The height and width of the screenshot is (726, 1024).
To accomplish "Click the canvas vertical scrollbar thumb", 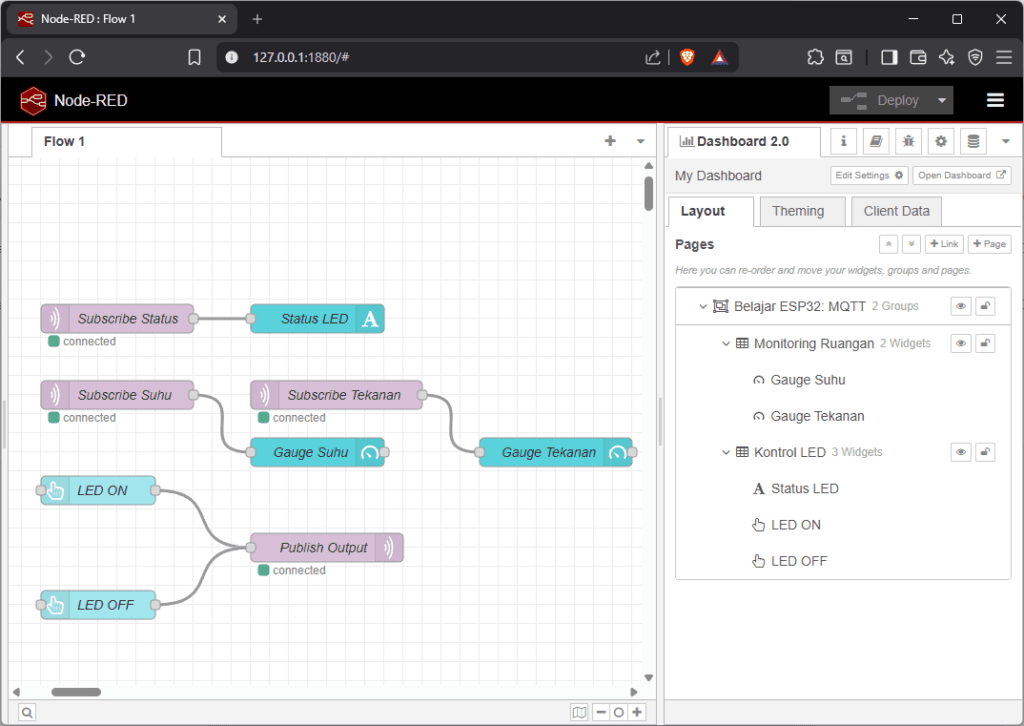I will tap(648, 194).
